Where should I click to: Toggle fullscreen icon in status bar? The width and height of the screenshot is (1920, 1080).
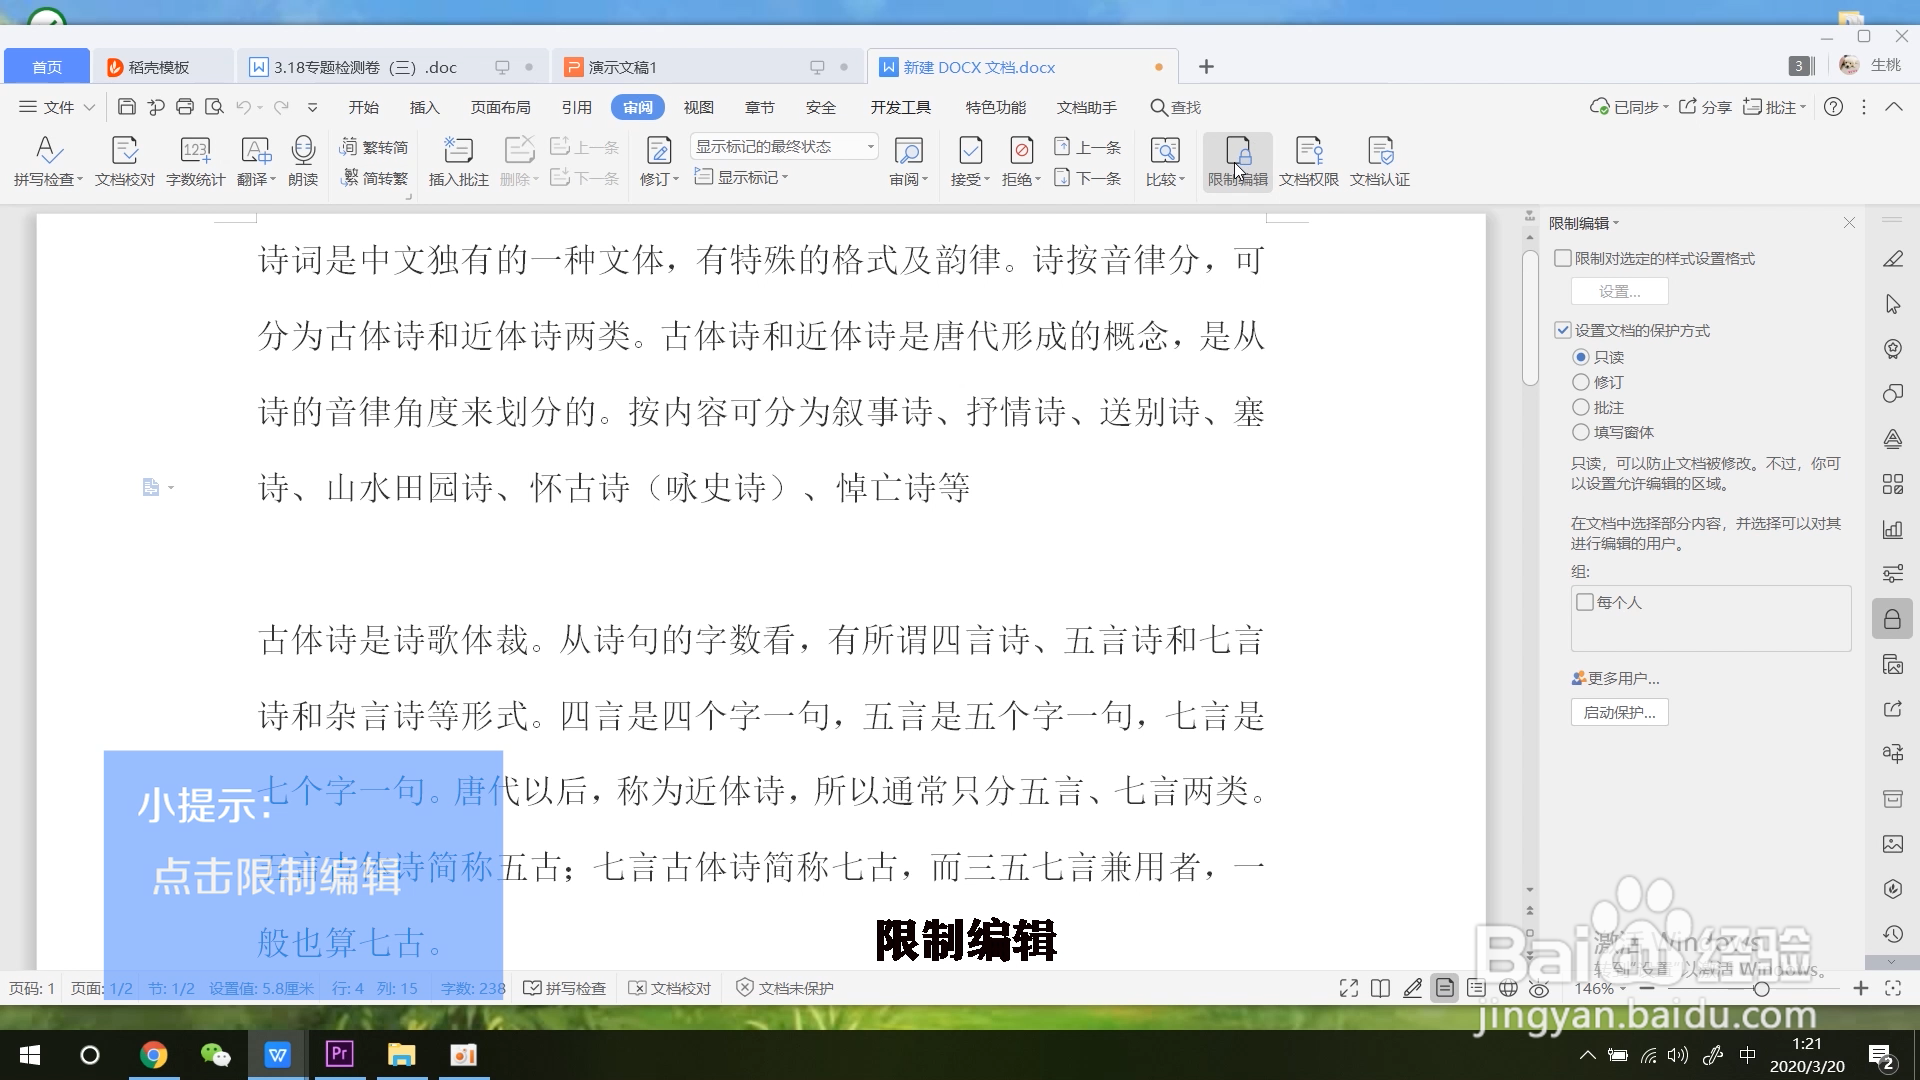(x=1349, y=988)
